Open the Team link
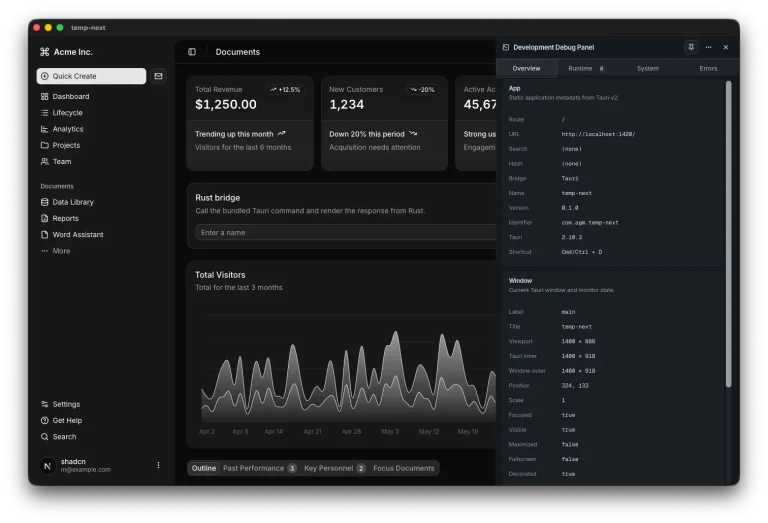The width and height of the screenshot is (768, 523). point(103,161)
